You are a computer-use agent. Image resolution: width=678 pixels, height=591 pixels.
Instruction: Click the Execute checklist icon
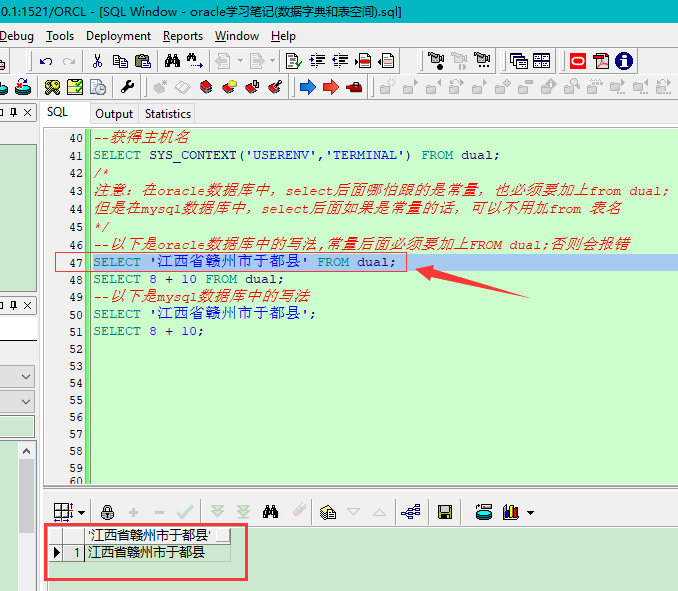[75, 87]
